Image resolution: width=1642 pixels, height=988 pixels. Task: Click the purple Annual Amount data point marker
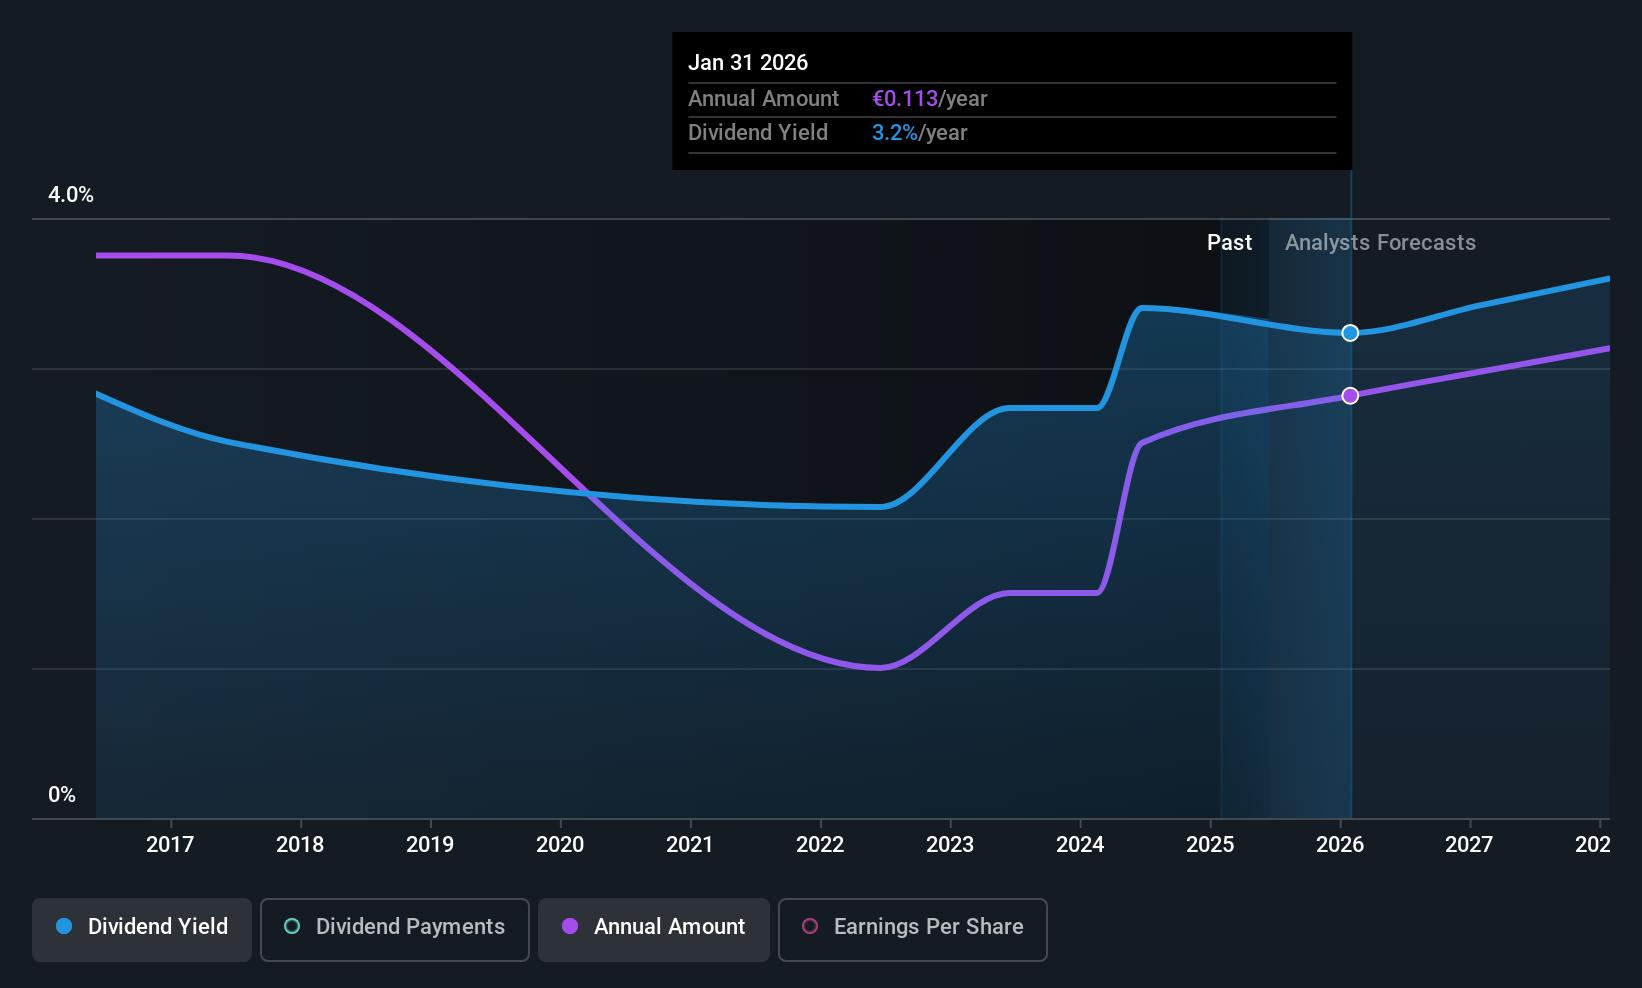[1350, 396]
